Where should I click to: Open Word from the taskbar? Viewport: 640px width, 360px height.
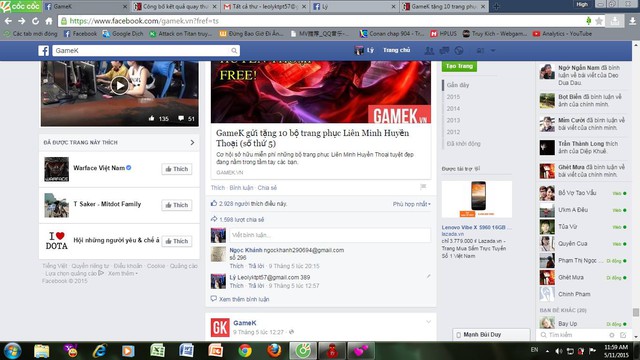pyautogui.click(x=186, y=351)
